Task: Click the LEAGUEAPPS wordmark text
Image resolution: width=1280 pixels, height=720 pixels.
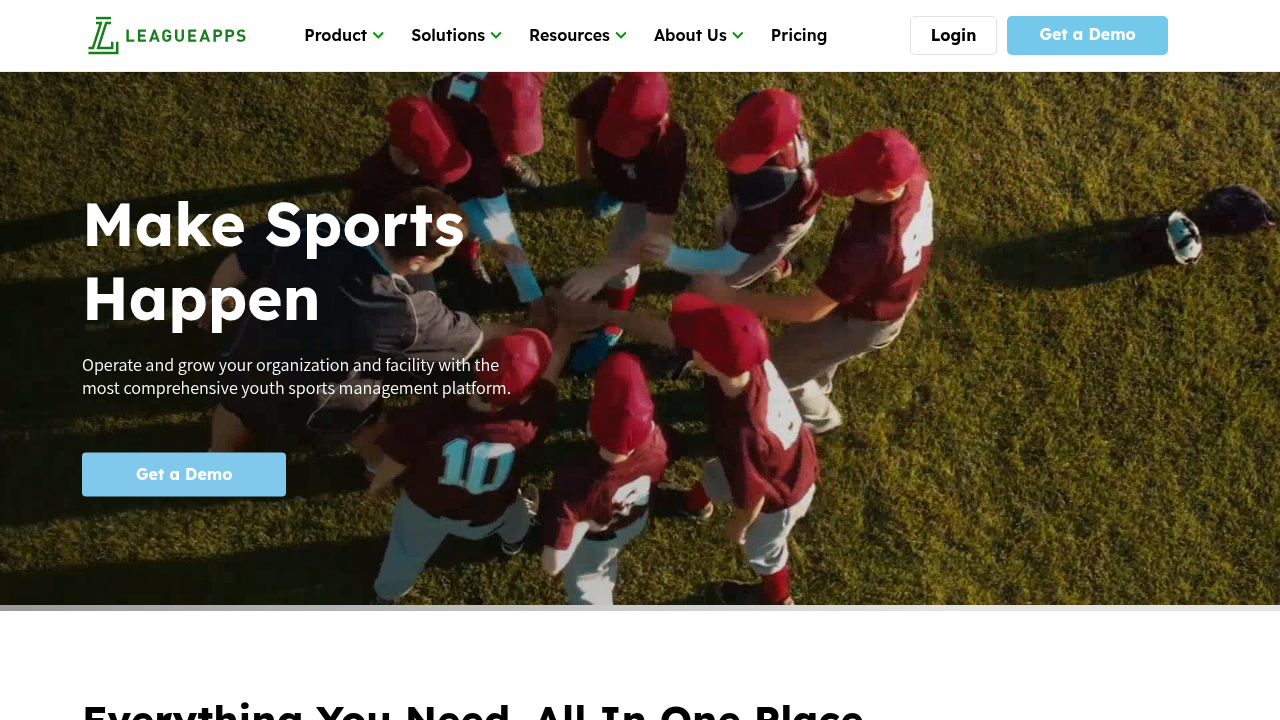Action: (186, 36)
